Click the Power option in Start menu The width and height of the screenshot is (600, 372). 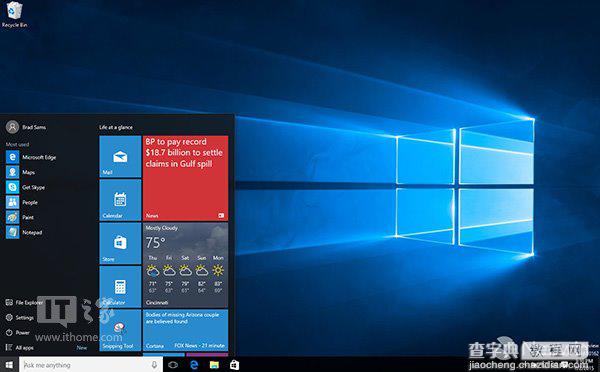point(18,333)
